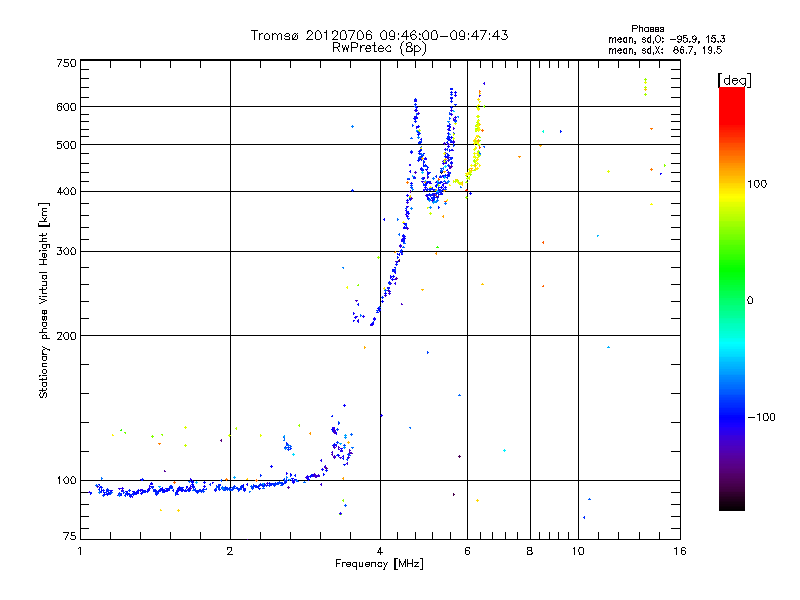This screenshot has width=800, height=600.
Task: Click the y-axis tick label '100'
Action: point(66,481)
